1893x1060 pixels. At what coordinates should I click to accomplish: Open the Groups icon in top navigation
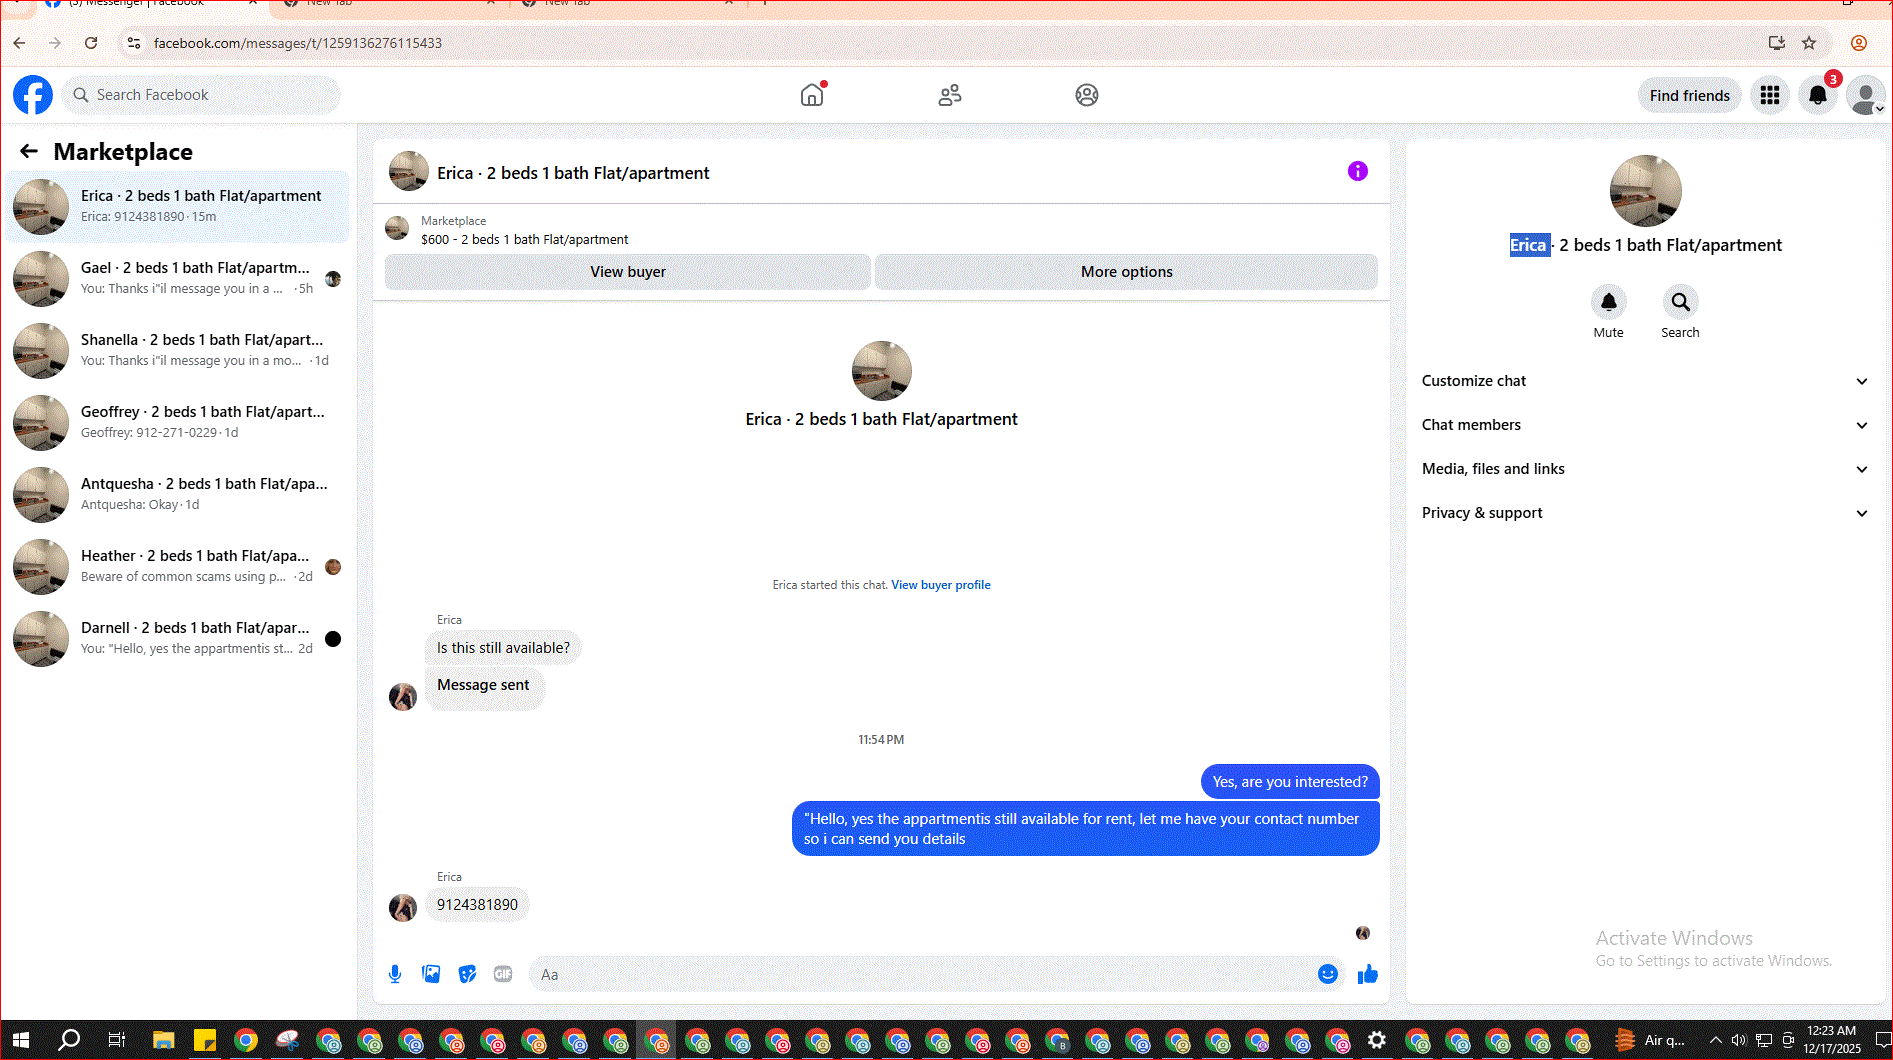point(1086,95)
